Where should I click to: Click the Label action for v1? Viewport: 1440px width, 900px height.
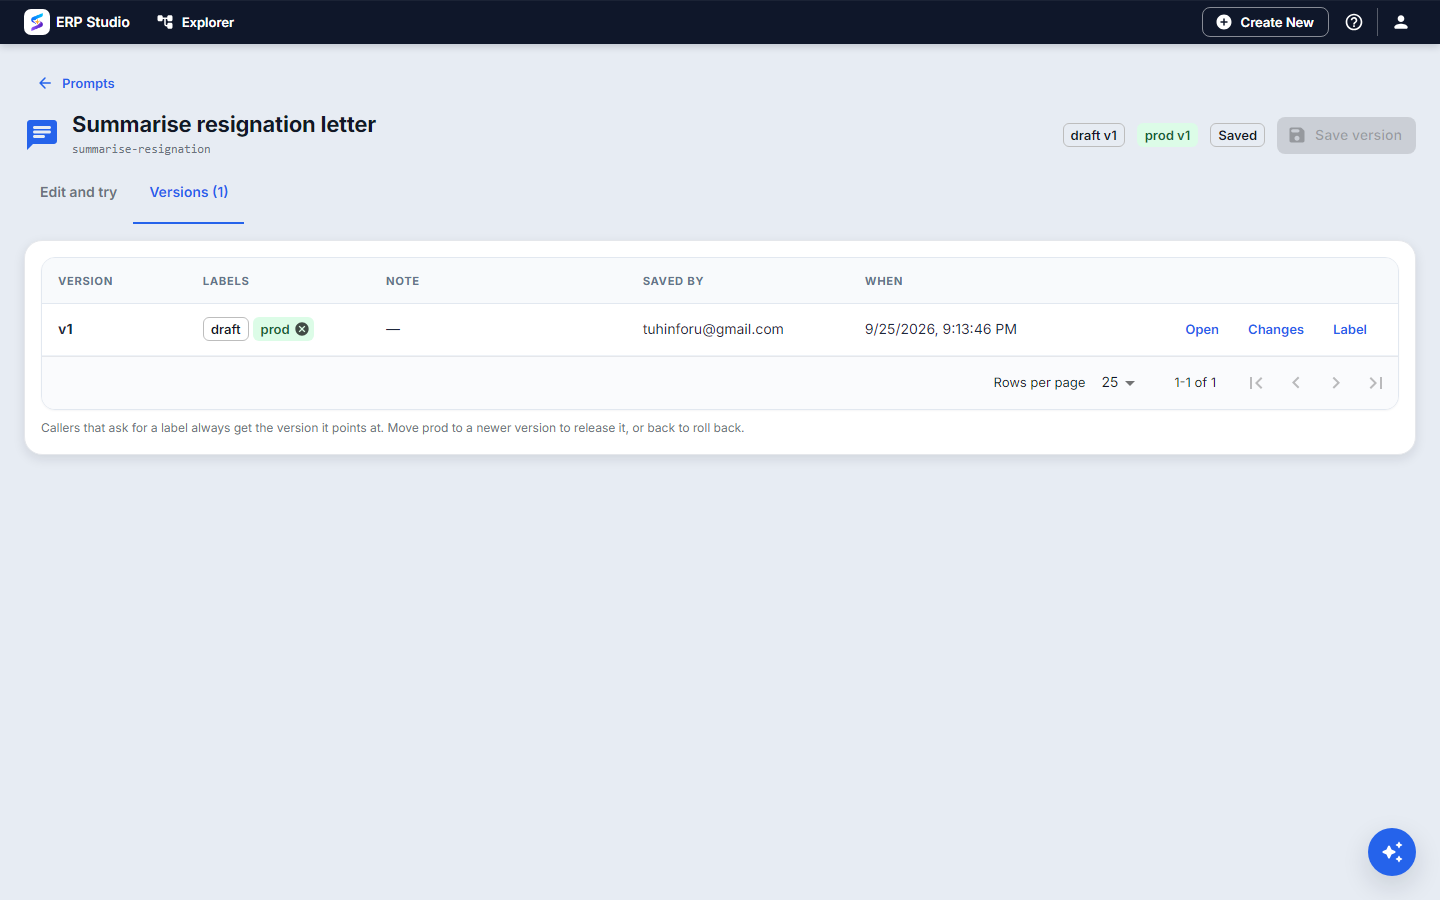1350,329
